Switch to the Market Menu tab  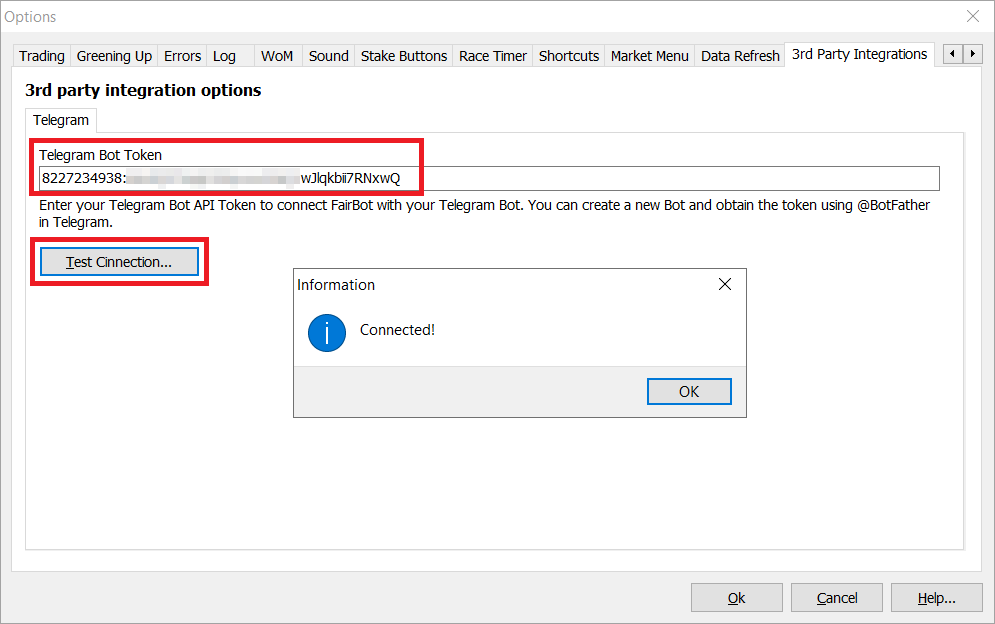pyautogui.click(x=650, y=56)
